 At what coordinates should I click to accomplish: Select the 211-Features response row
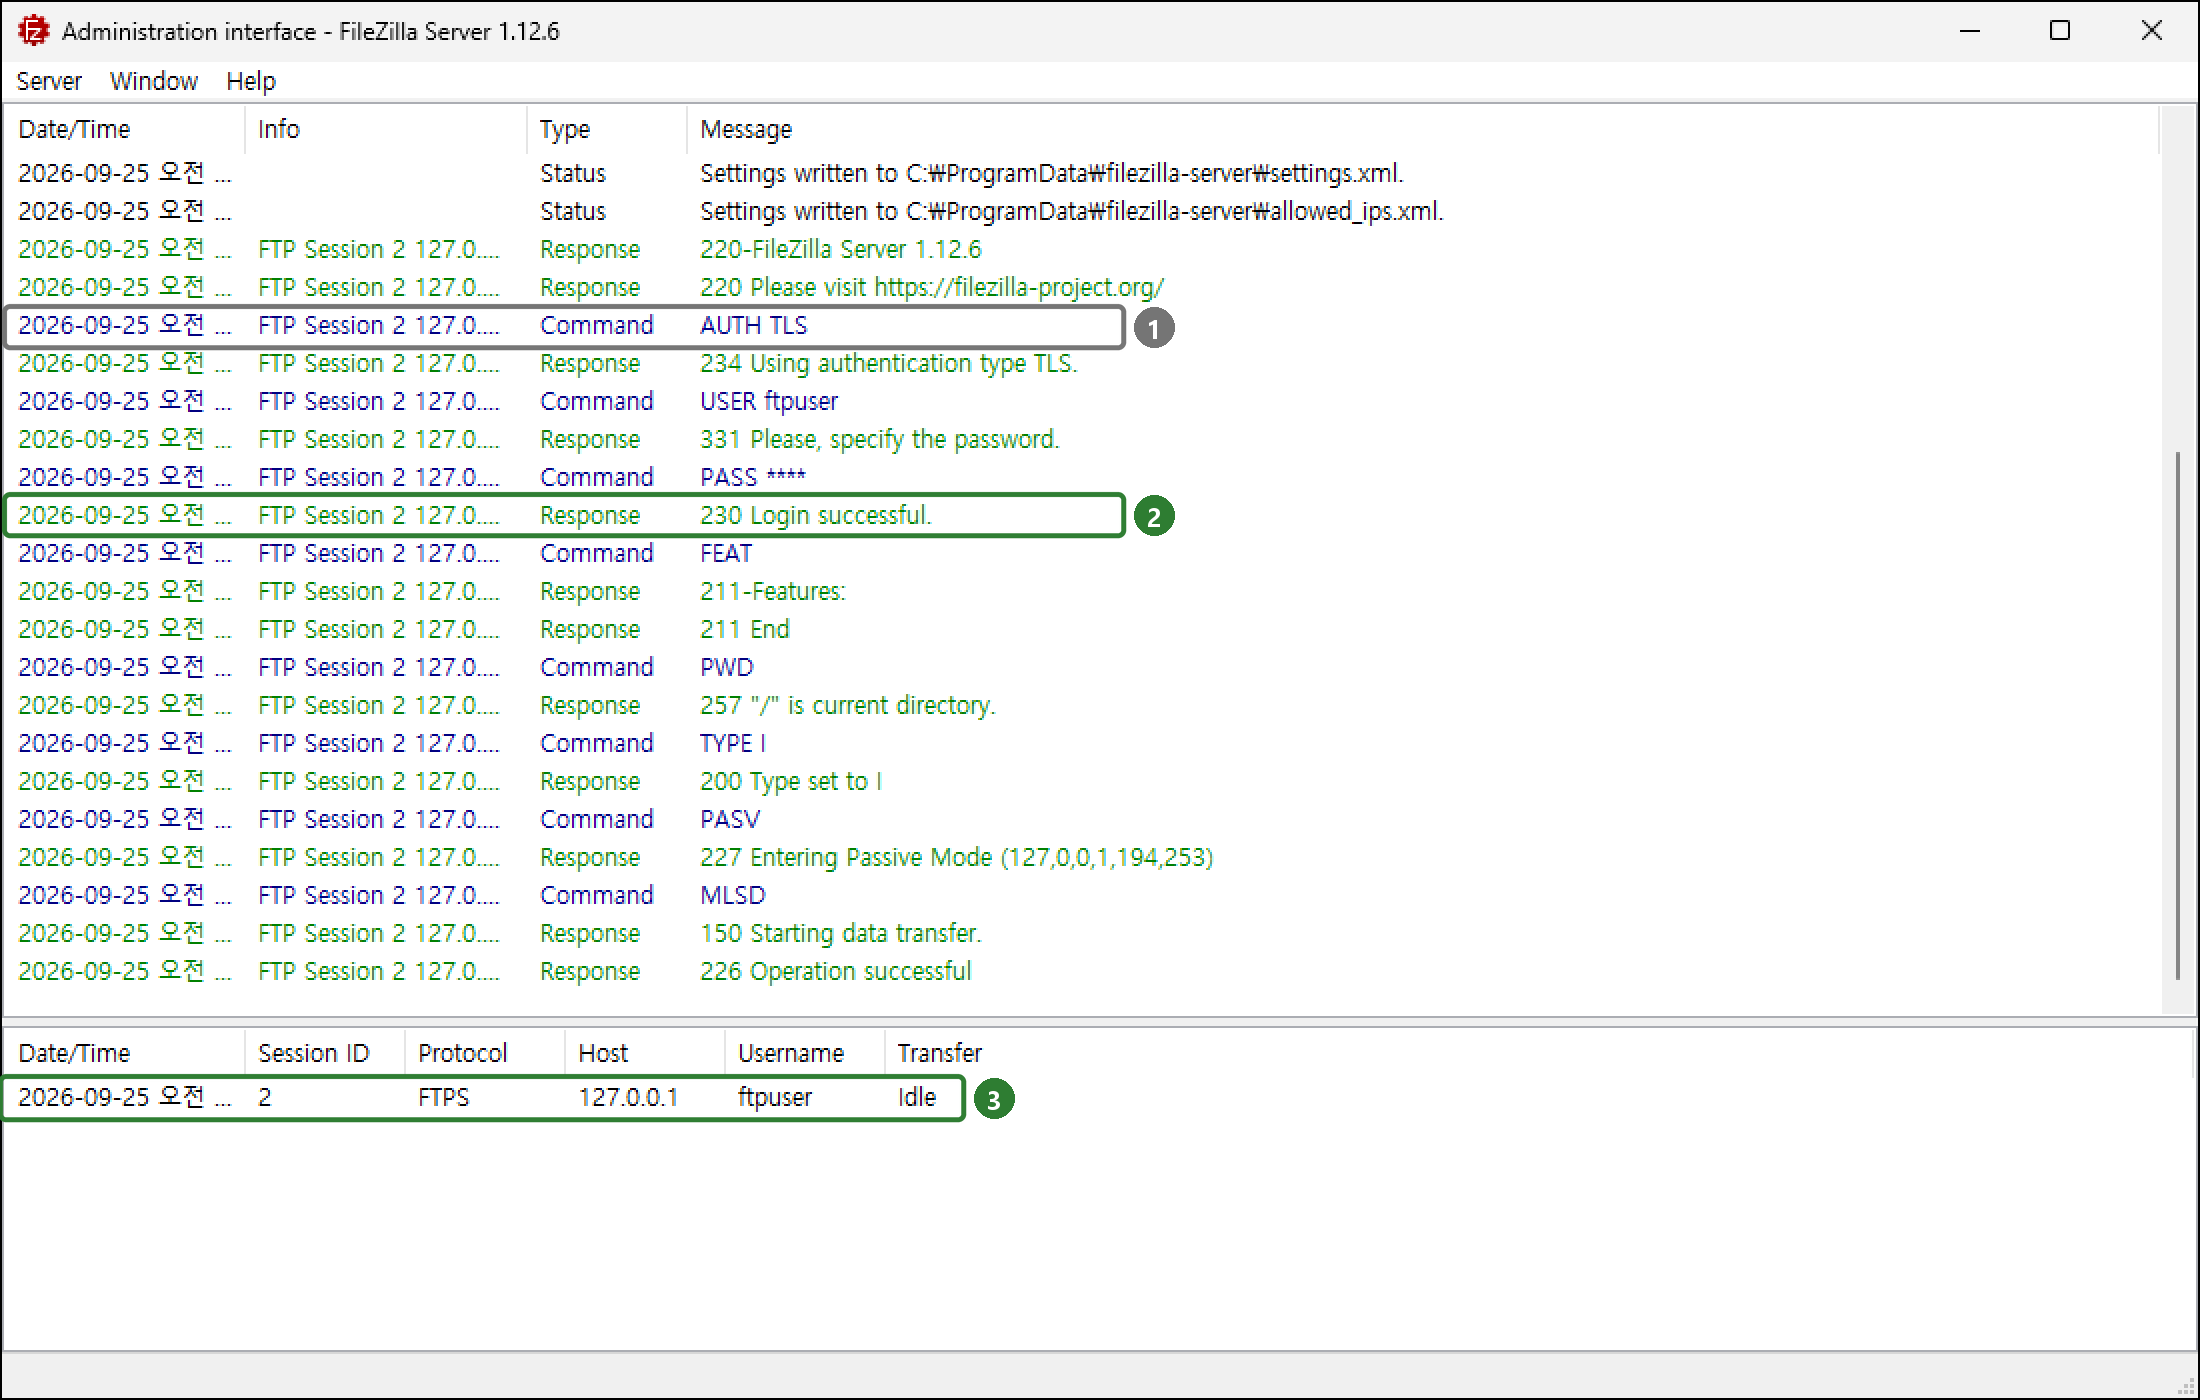1080,591
